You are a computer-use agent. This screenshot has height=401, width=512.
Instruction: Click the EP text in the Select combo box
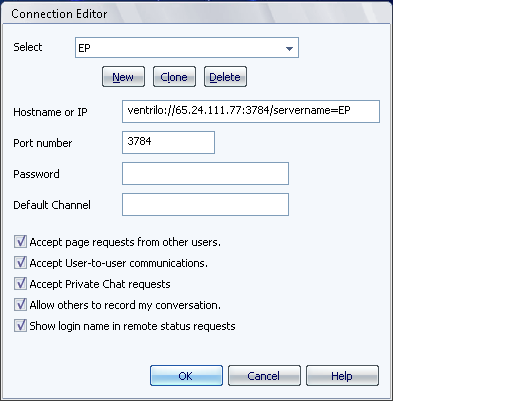coord(84,48)
